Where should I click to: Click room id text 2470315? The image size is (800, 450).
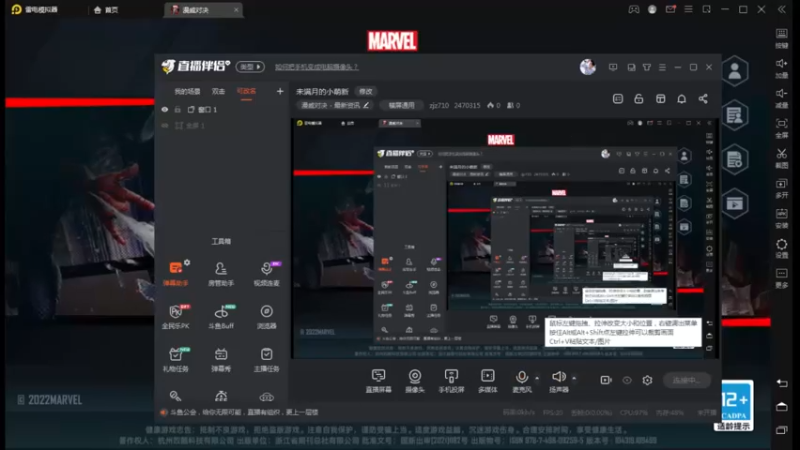467,105
